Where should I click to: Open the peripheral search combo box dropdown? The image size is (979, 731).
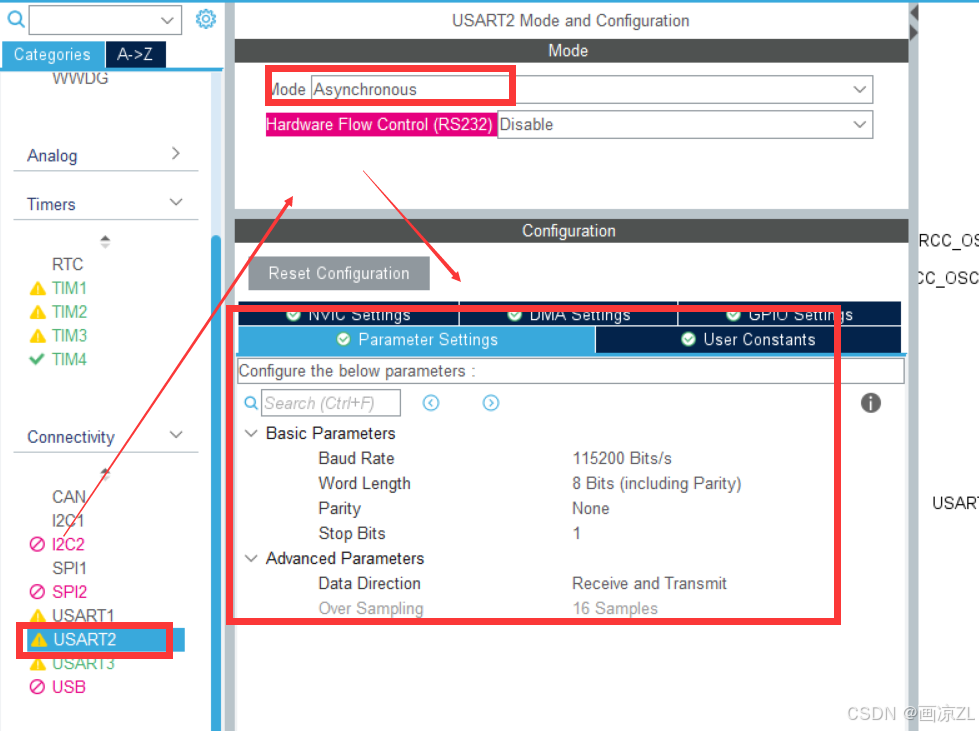(x=167, y=20)
